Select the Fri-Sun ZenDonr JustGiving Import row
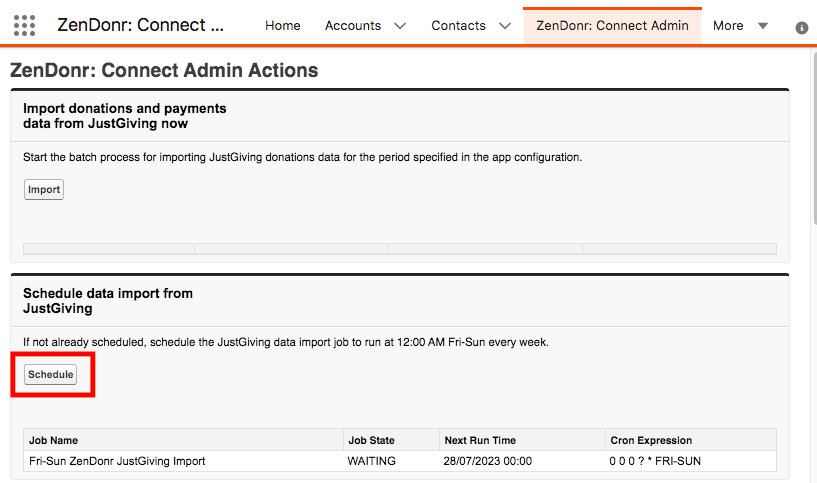This screenshot has height=483, width=817. pyautogui.click(x=400, y=461)
